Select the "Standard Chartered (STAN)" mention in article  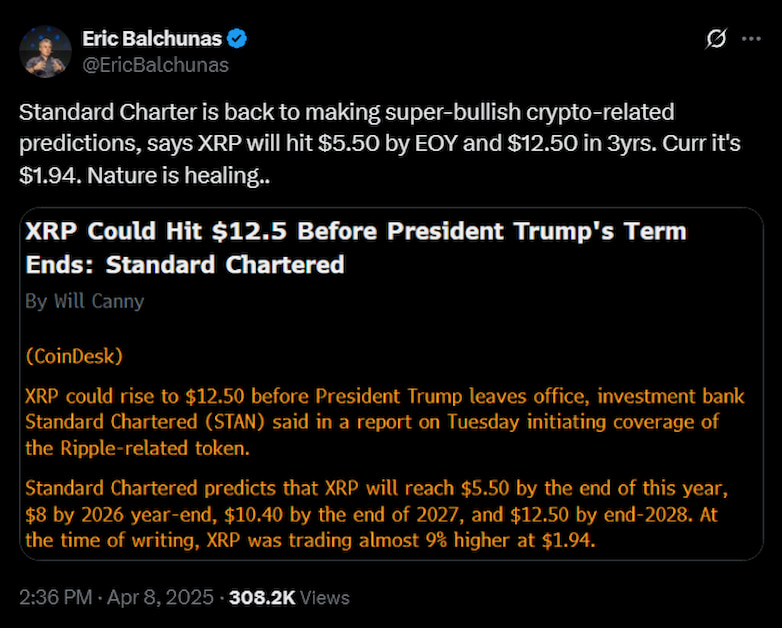tap(145, 422)
